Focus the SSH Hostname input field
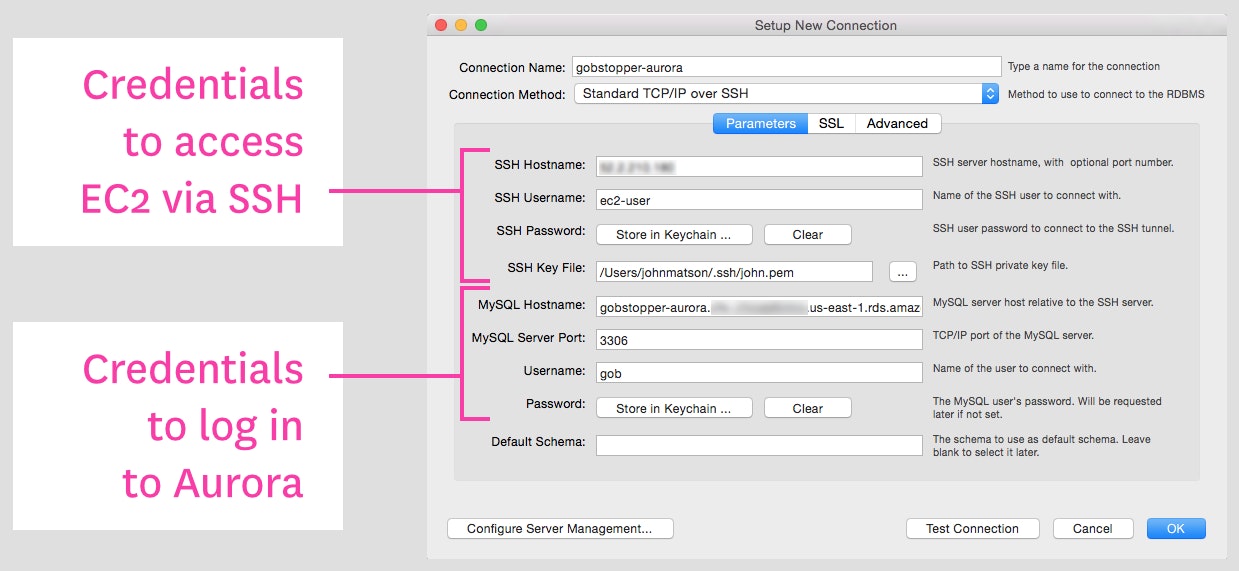The image size is (1239, 571). (x=758, y=167)
